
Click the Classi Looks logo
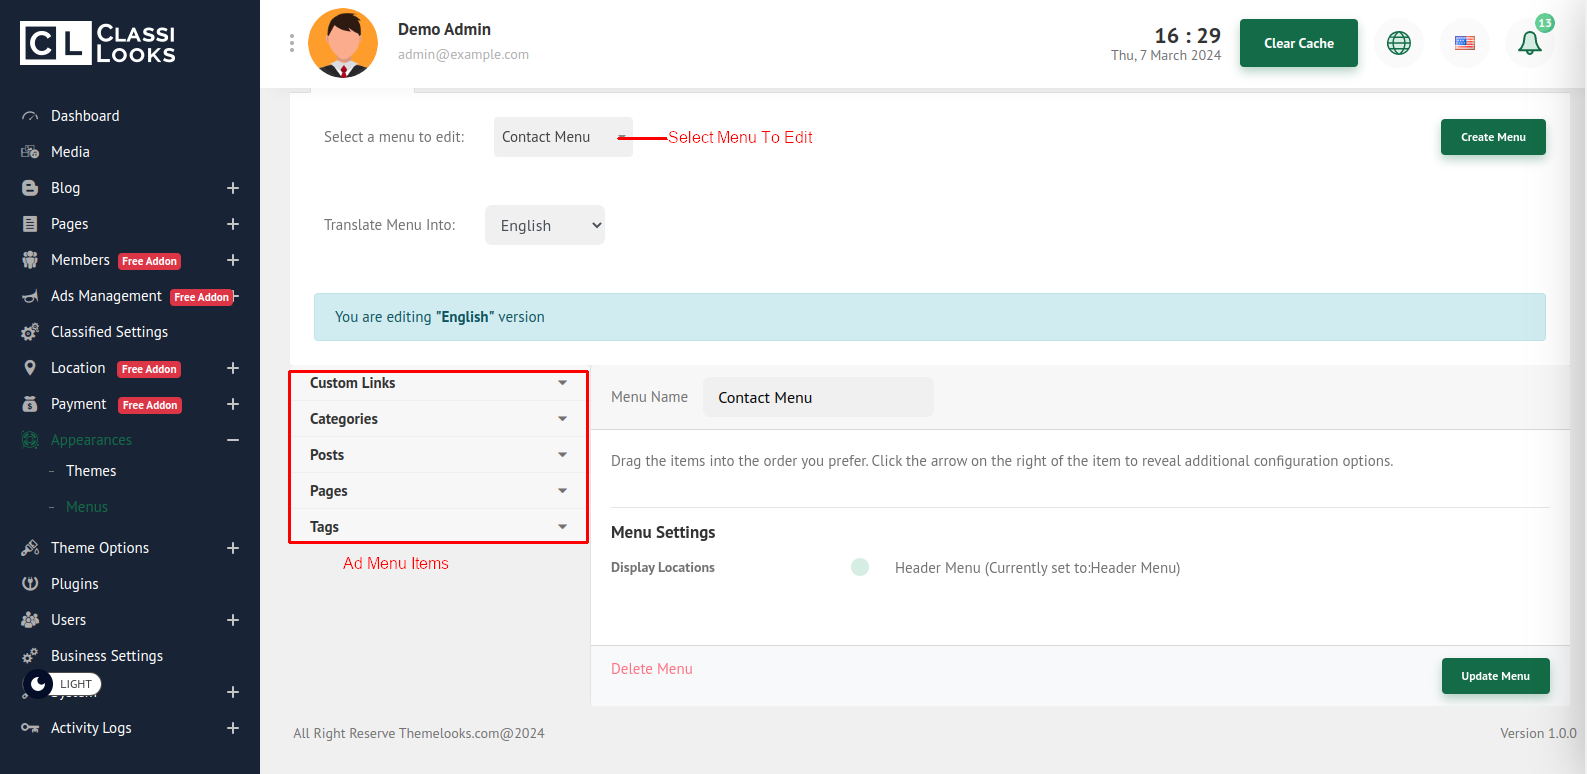coord(98,43)
